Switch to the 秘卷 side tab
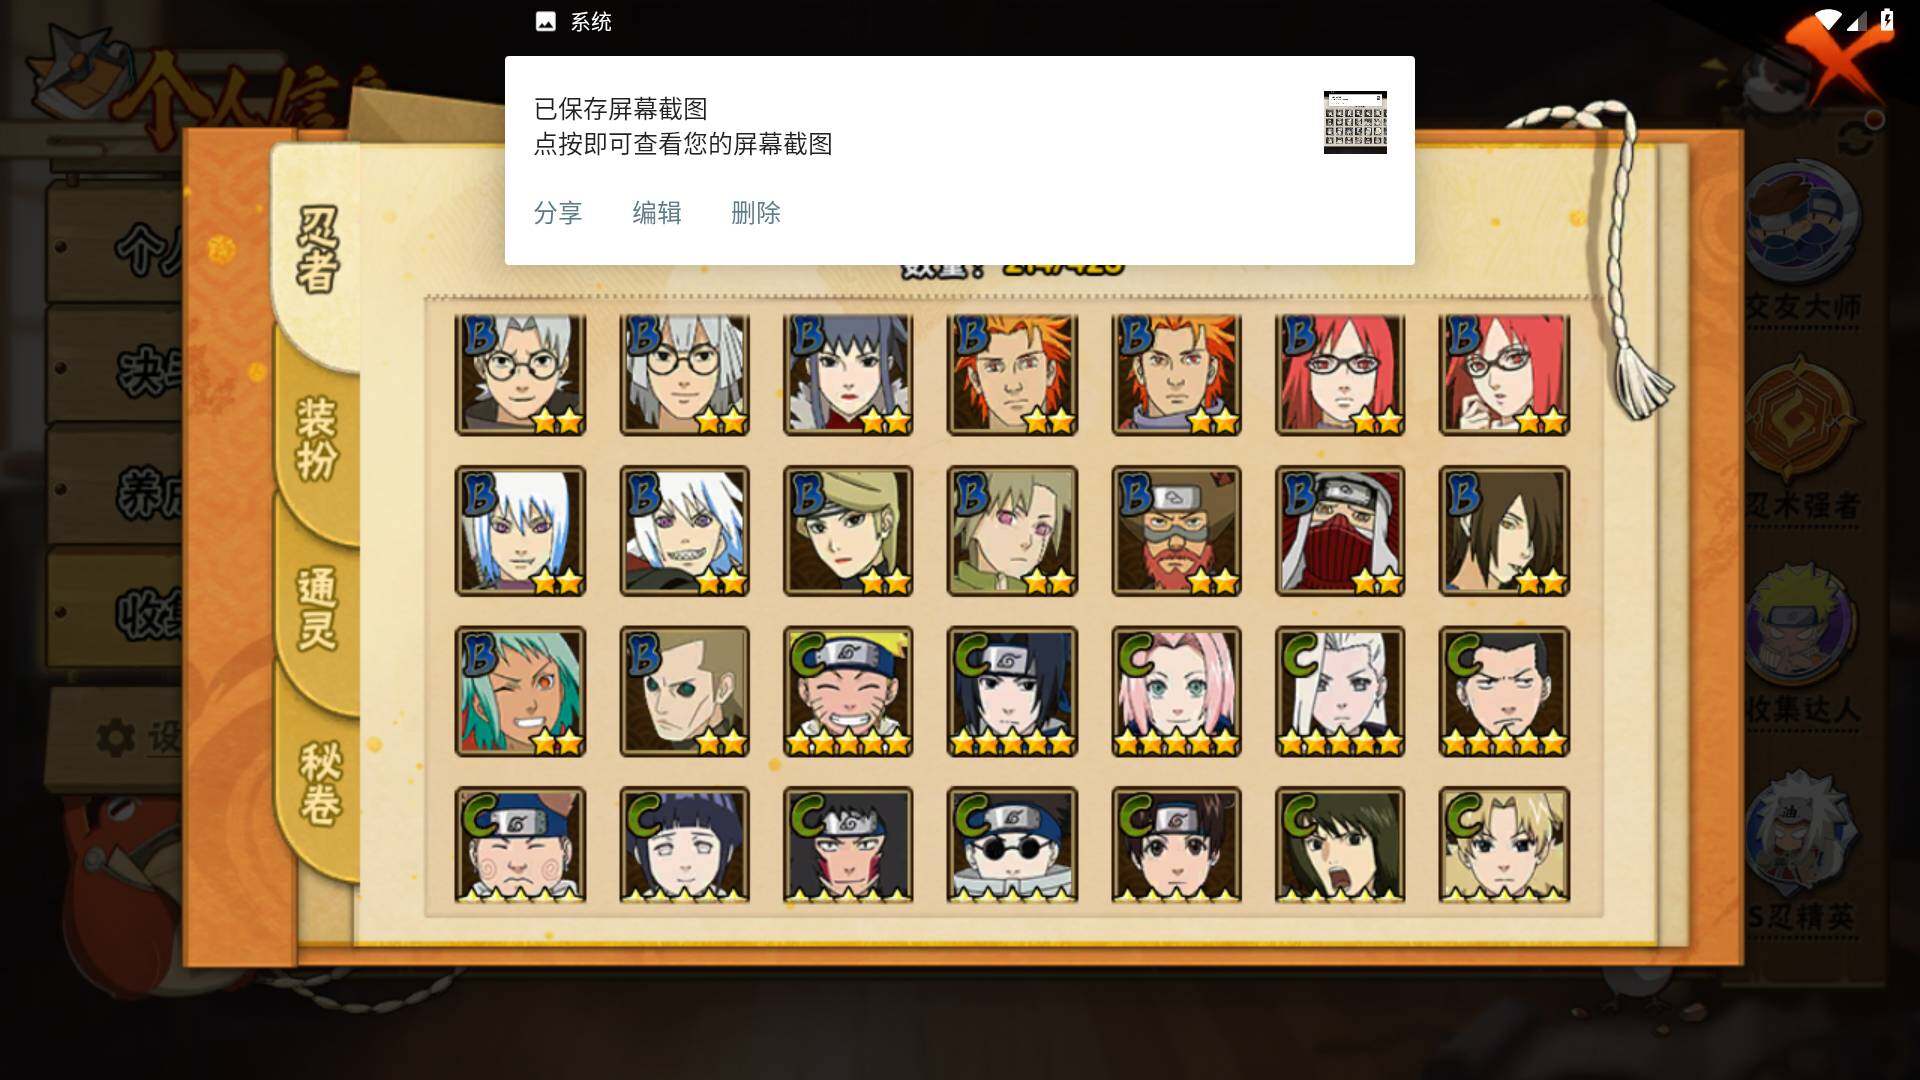This screenshot has width=1920, height=1080. (x=320, y=785)
